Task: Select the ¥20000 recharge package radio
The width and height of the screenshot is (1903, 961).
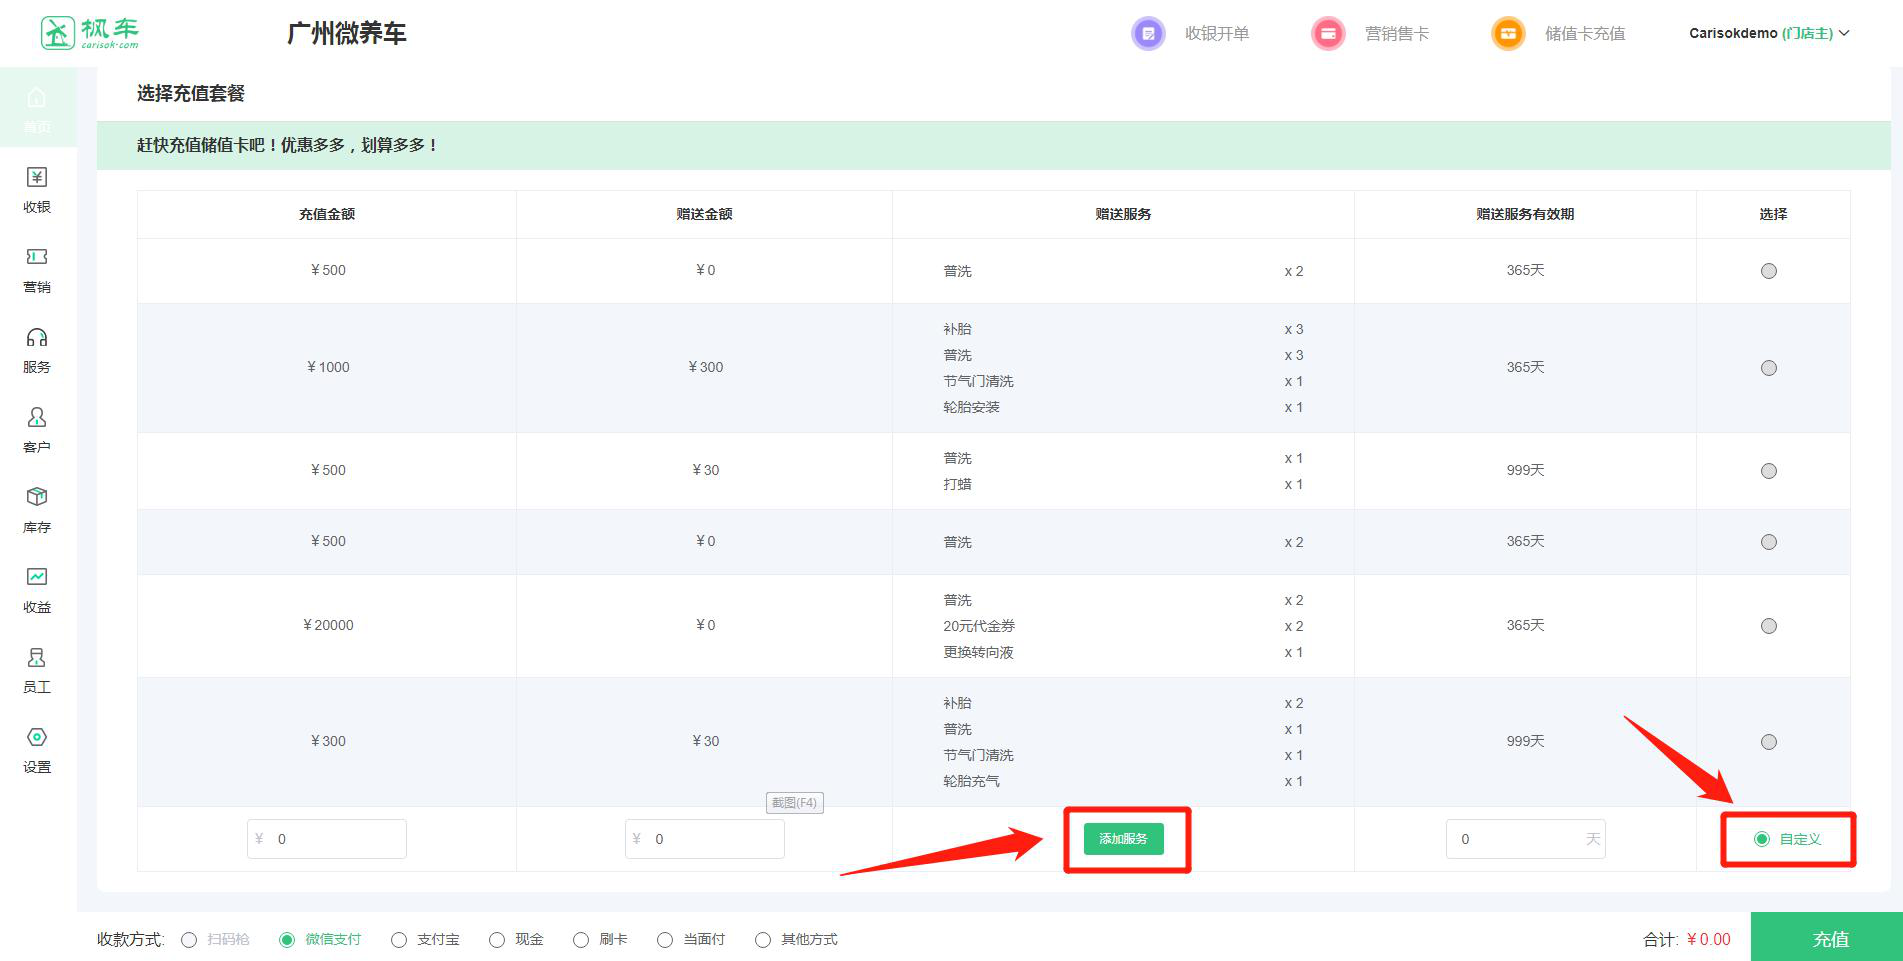Action: point(1768,626)
